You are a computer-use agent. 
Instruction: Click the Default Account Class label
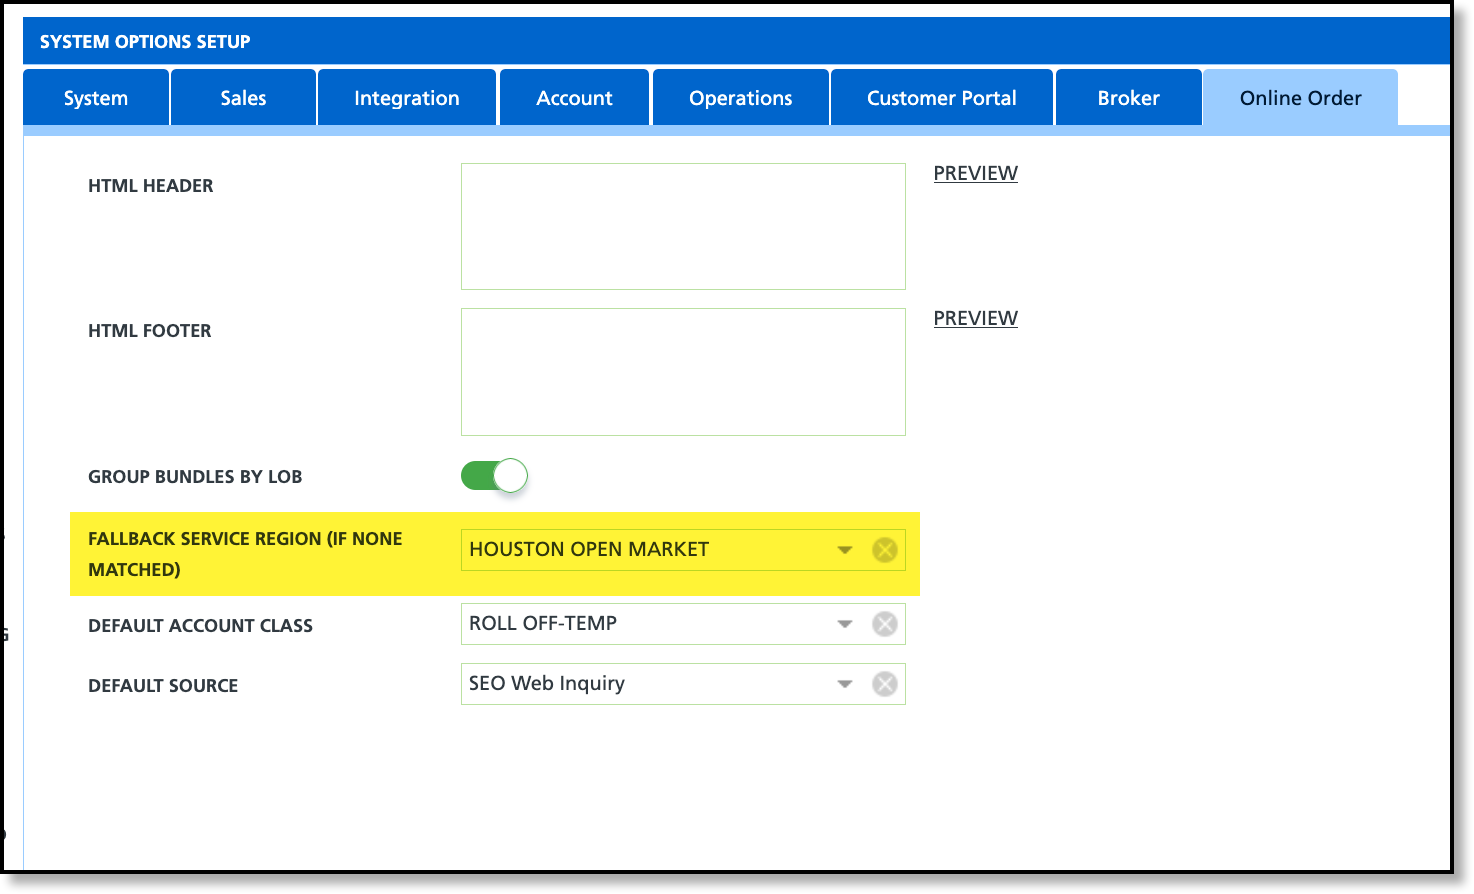pos(200,626)
